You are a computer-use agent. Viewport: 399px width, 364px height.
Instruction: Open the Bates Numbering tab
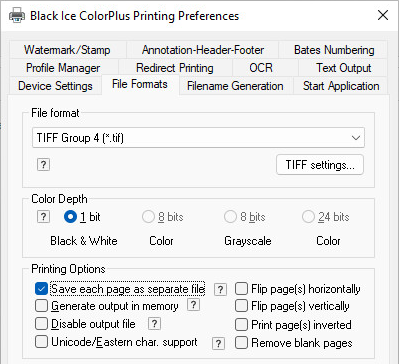pyautogui.click(x=334, y=50)
